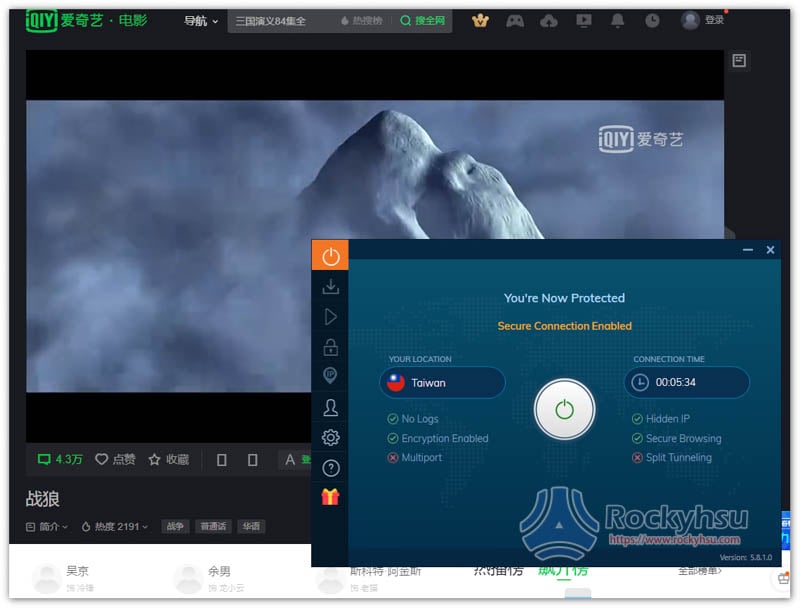Open the VPN IP location pin icon

pyautogui.click(x=330, y=376)
